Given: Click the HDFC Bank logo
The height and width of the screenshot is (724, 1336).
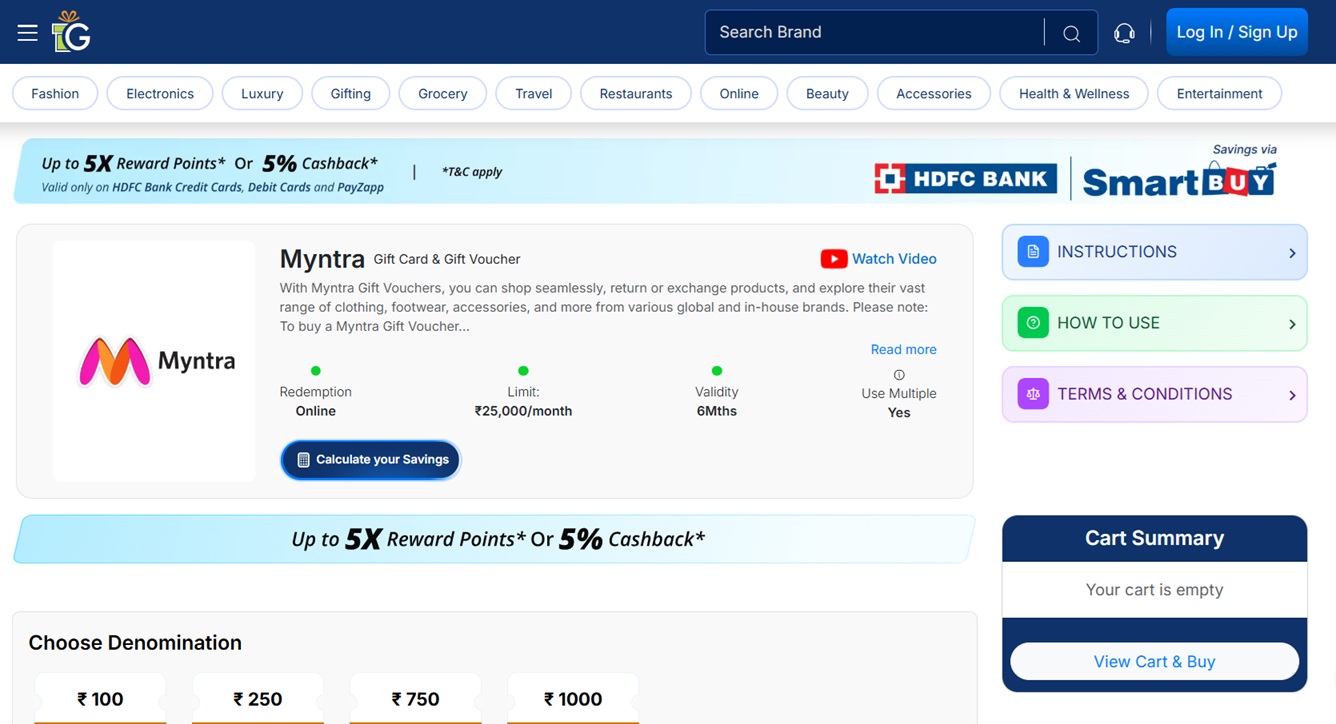Looking at the screenshot, I should click(965, 178).
